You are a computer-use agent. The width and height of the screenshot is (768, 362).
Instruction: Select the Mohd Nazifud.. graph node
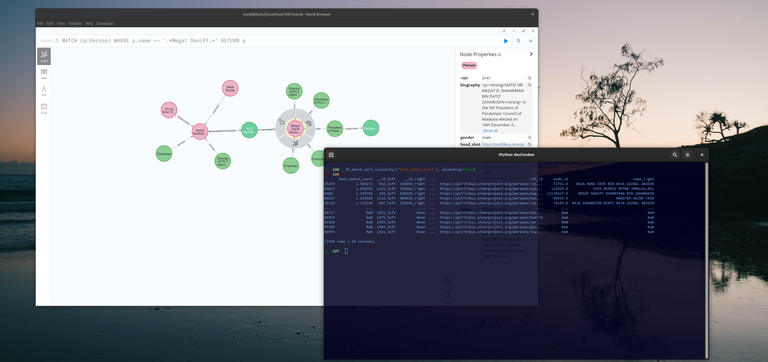coord(199,131)
